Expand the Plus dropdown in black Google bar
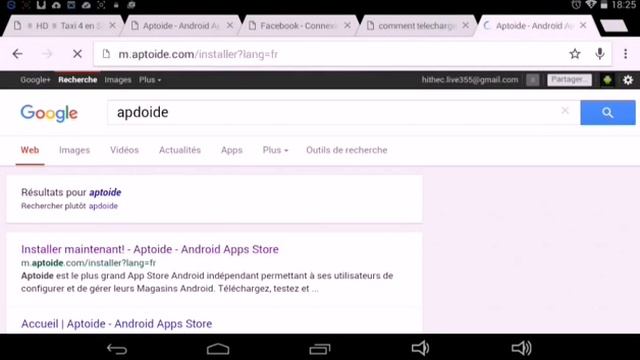This screenshot has height=360, width=640. [x=150, y=80]
